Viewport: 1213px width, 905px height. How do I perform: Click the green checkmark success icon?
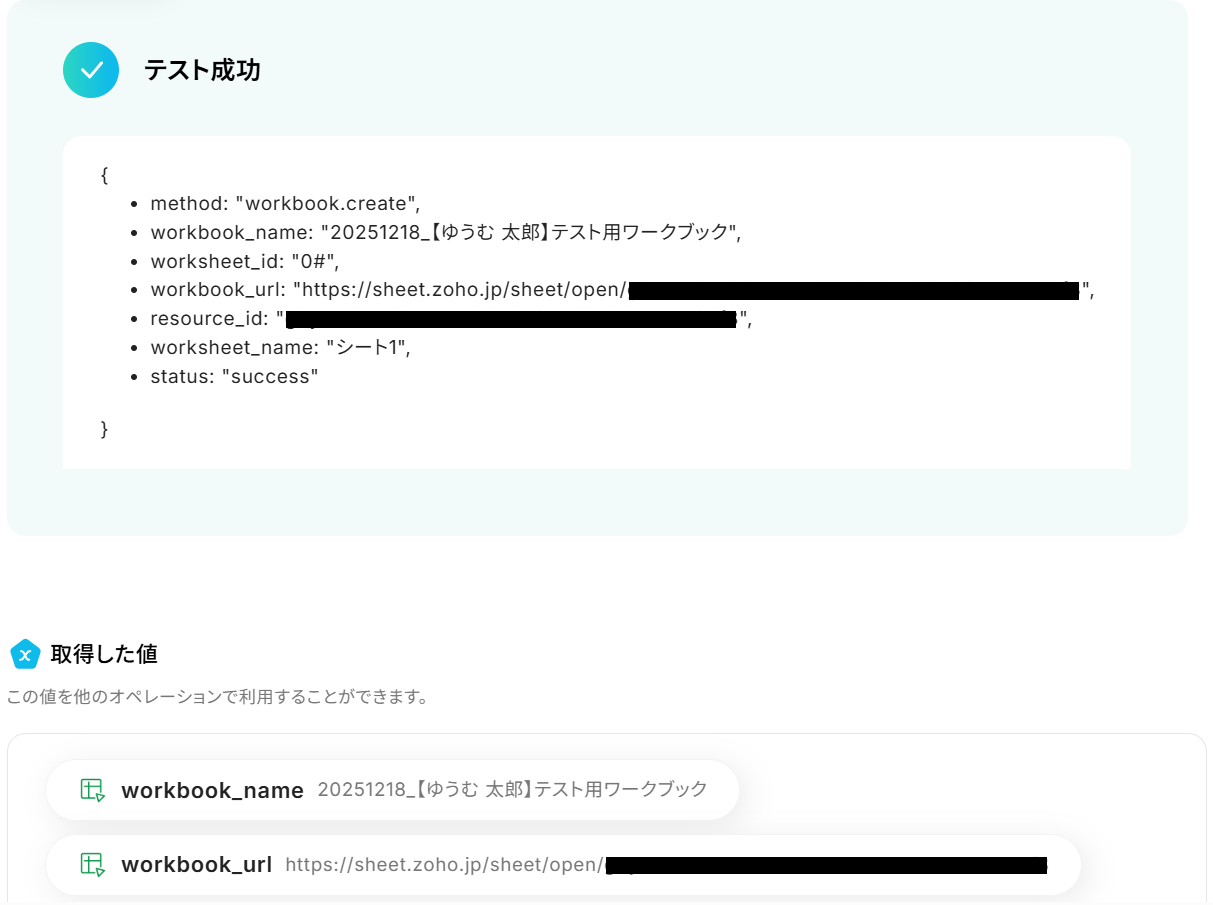[x=91, y=70]
